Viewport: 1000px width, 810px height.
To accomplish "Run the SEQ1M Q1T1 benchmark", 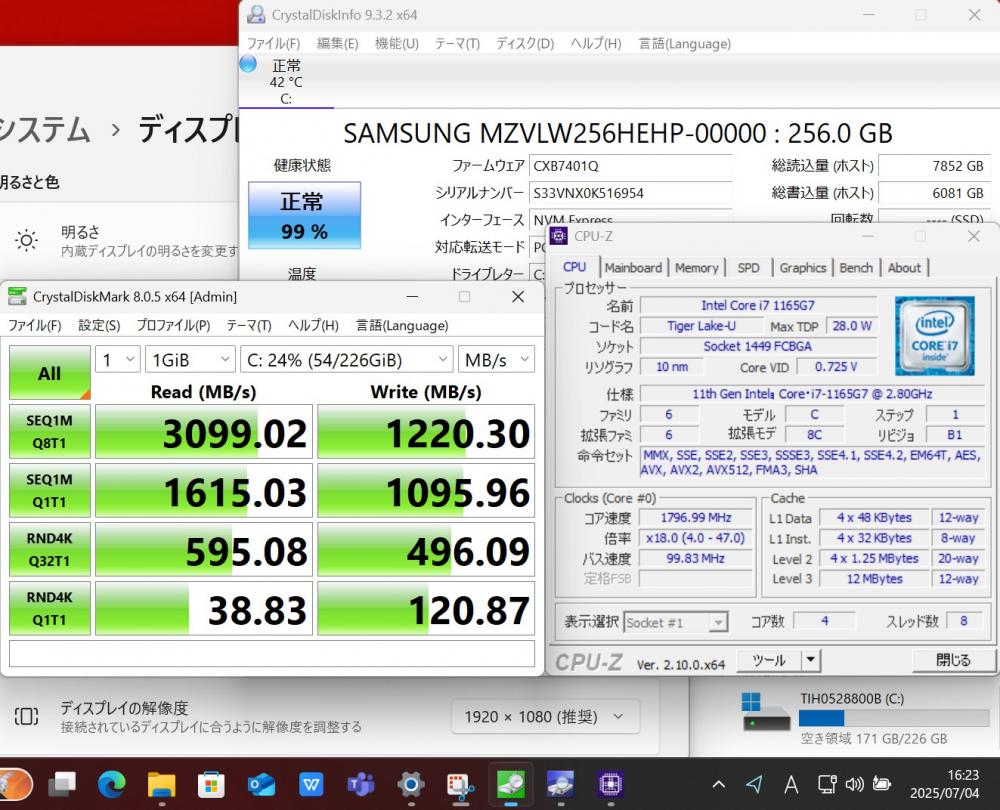I will pos(50,490).
